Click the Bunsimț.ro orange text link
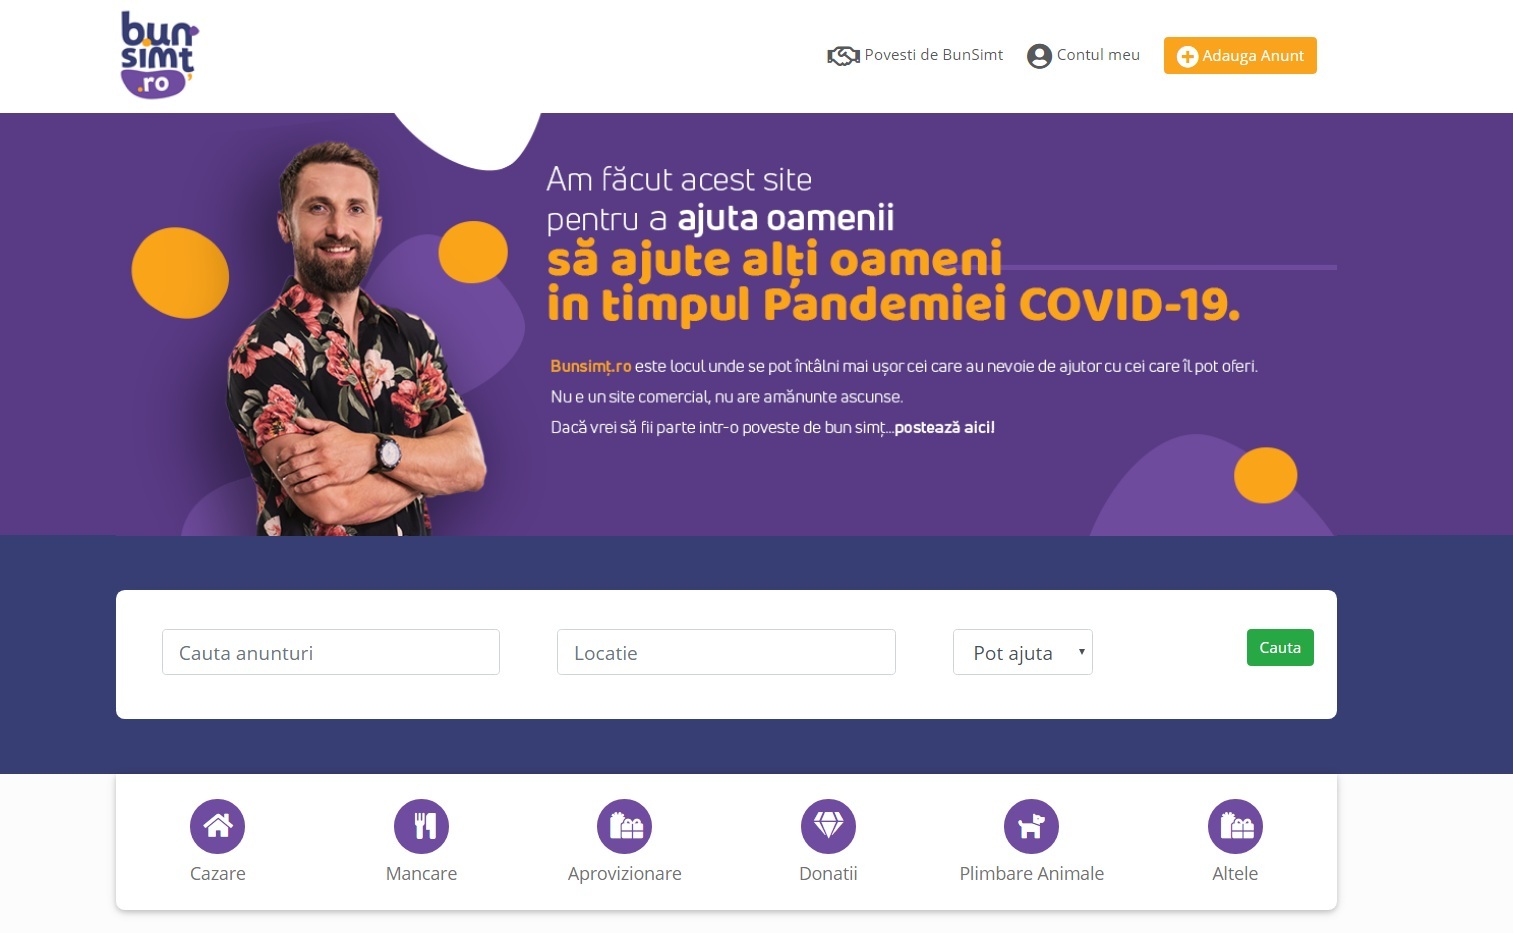 (x=590, y=367)
